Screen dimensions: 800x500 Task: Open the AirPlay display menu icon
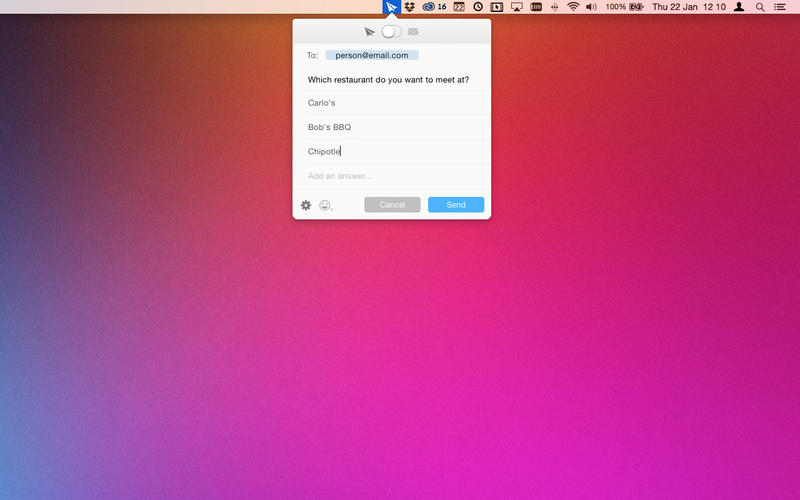coord(517,7)
